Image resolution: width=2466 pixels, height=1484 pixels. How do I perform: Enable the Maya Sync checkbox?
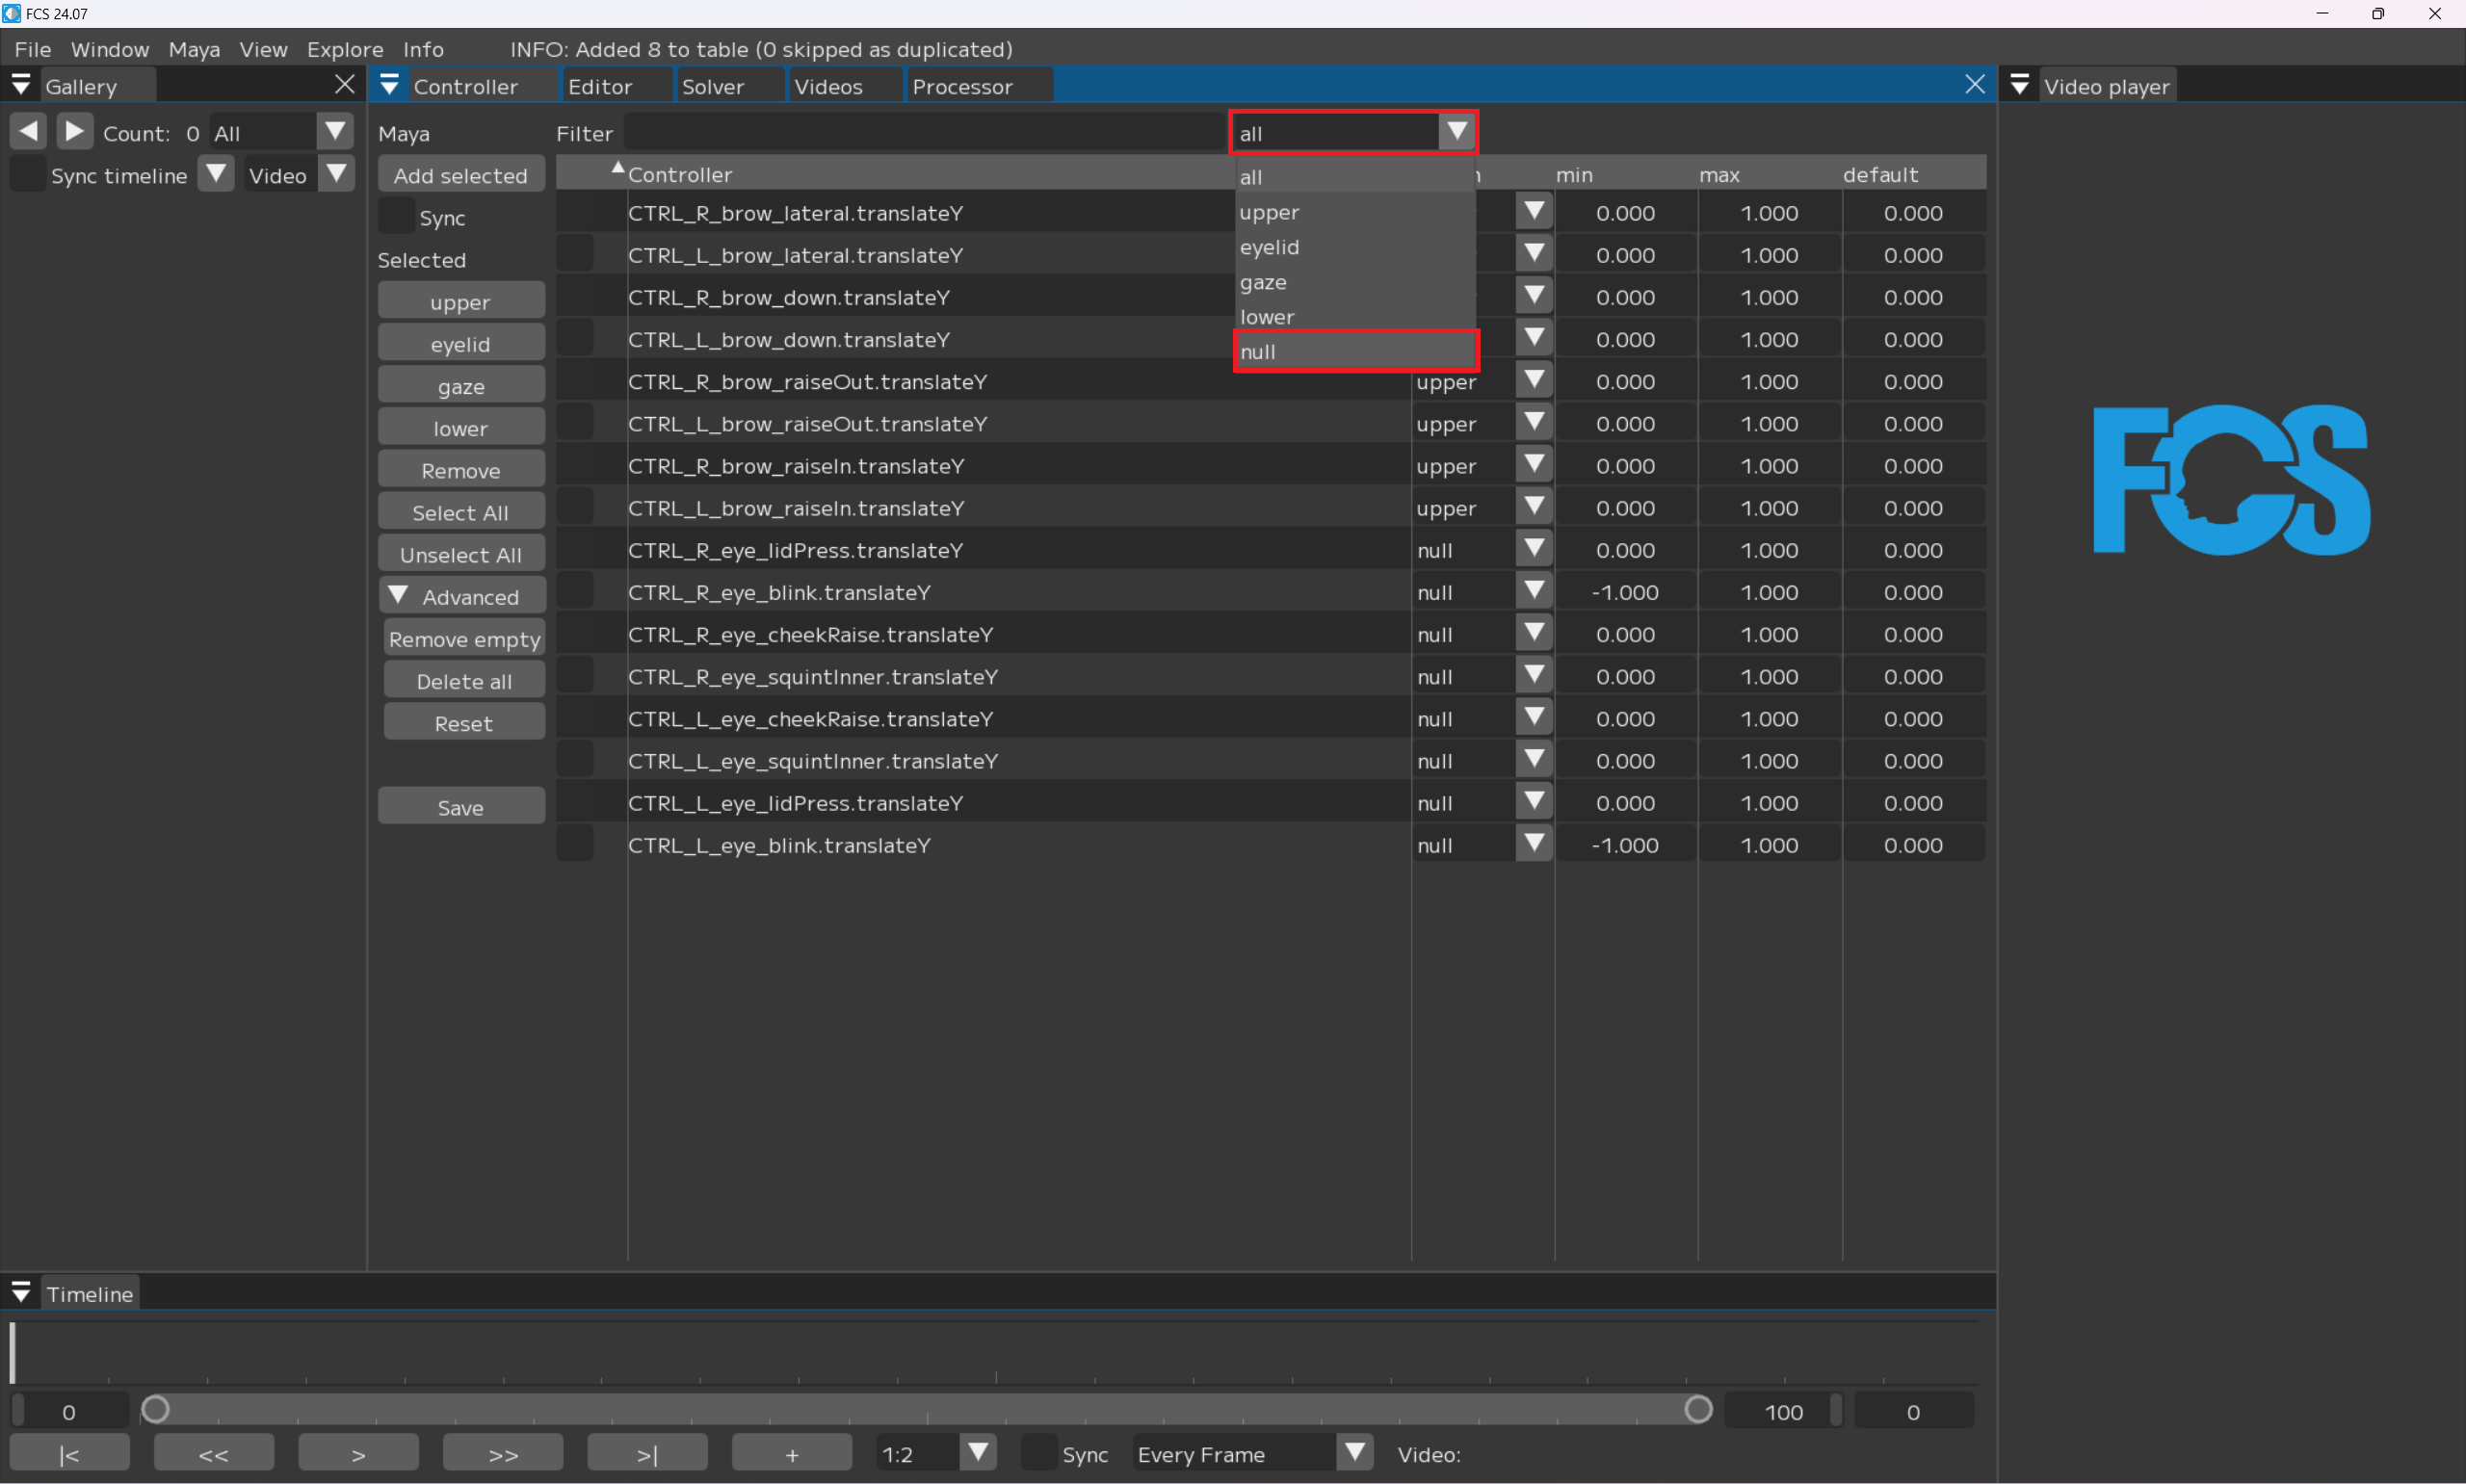click(x=396, y=217)
